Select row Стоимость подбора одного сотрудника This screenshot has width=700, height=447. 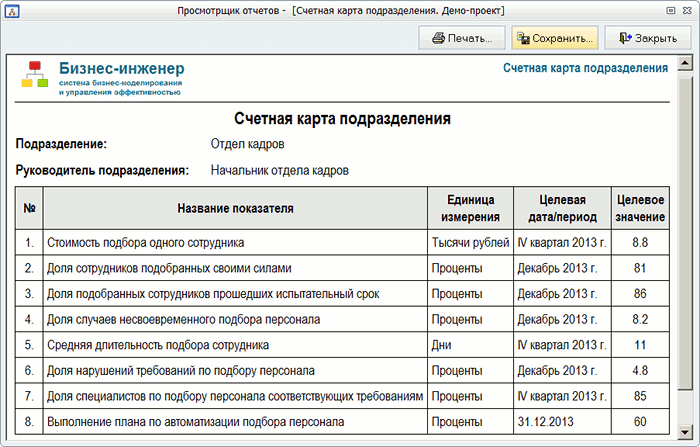click(x=342, y=242)
